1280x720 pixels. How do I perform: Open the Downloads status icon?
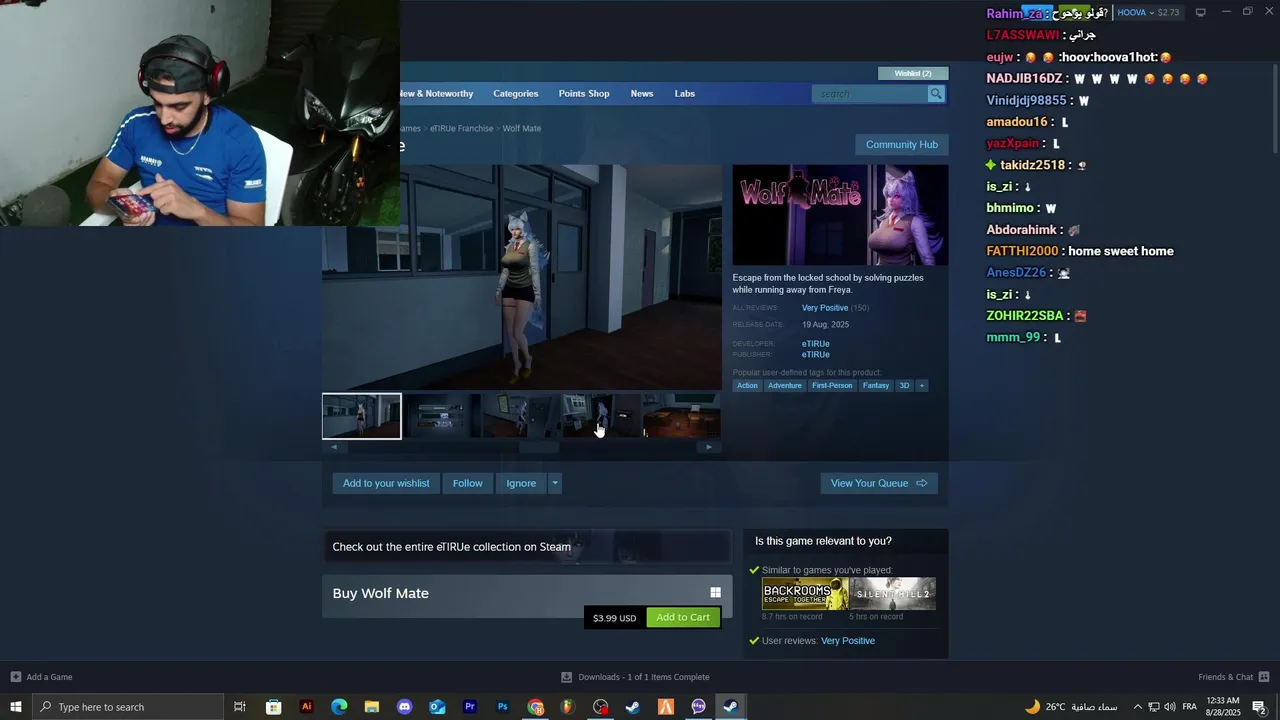(566, 677)
